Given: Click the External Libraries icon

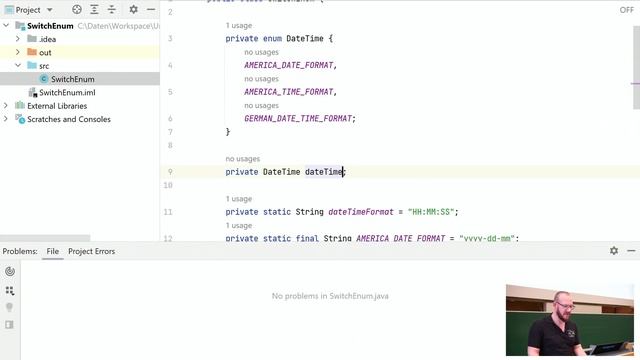Looking at the screenshot, I should tap(20, 106).
